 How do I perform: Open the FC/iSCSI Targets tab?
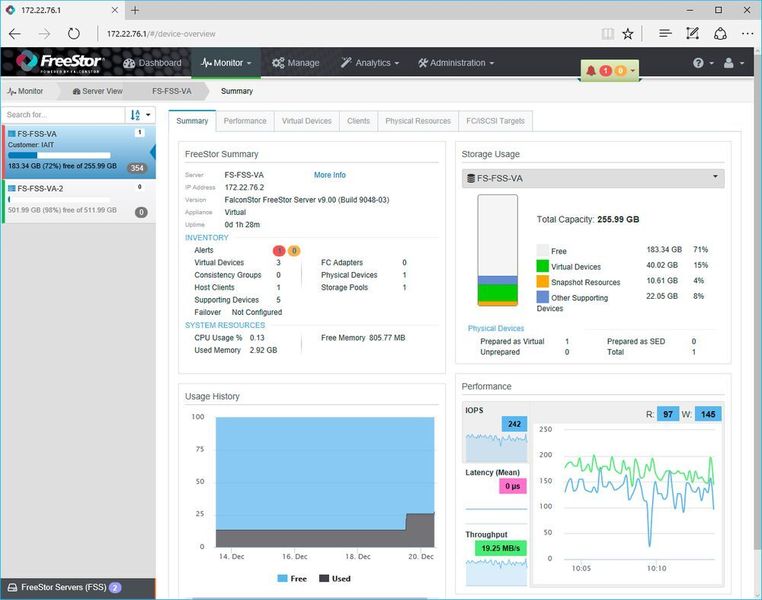point(494,121)
